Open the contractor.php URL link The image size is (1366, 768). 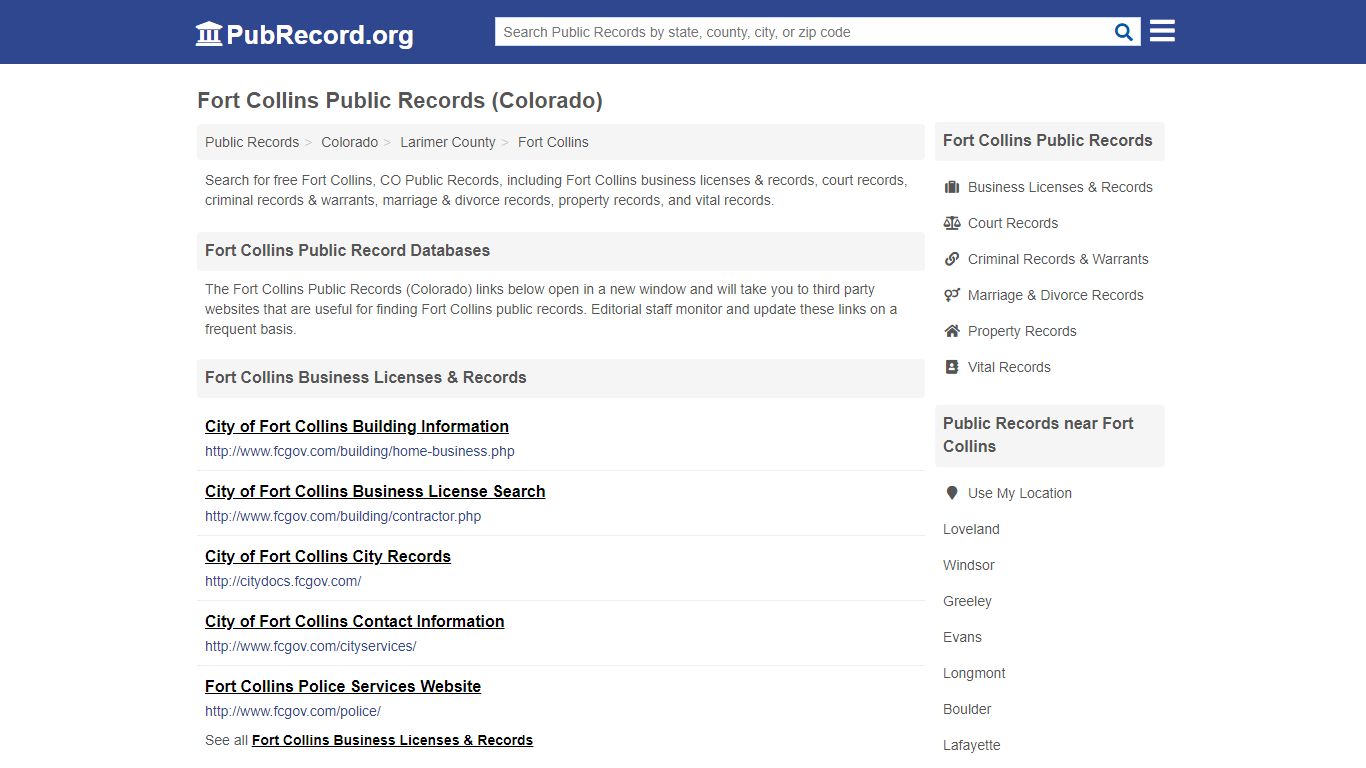(x=343, y=516)
